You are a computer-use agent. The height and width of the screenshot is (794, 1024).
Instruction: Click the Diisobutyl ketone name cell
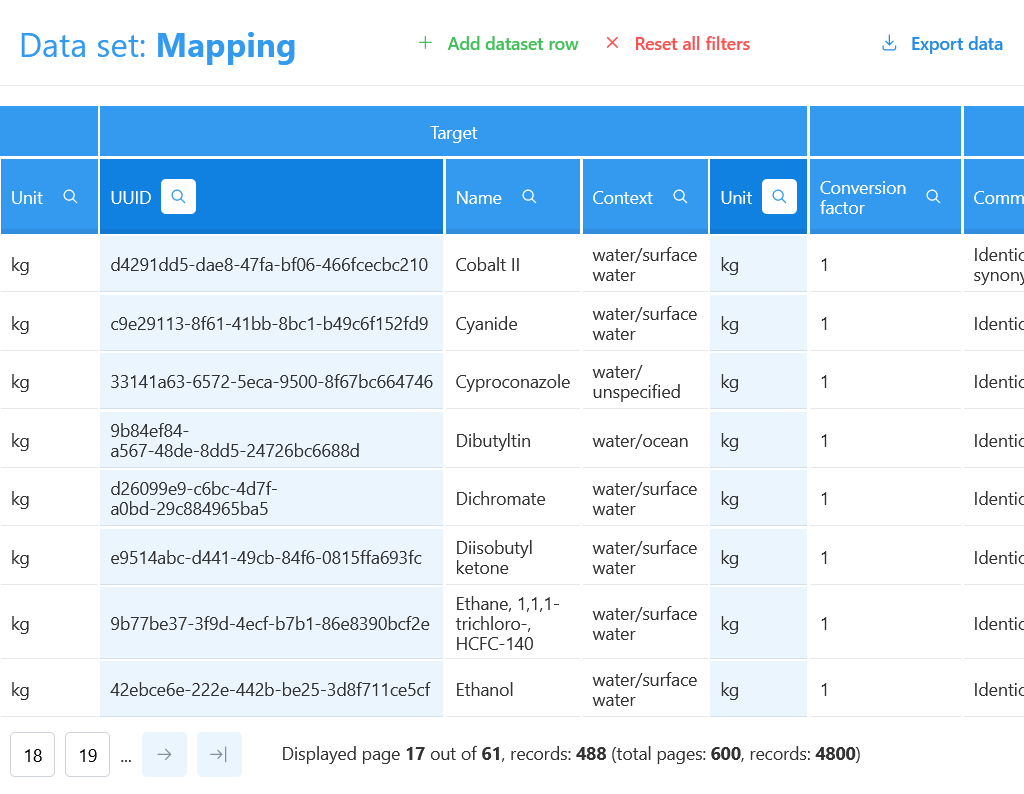(x=513, y=558)
